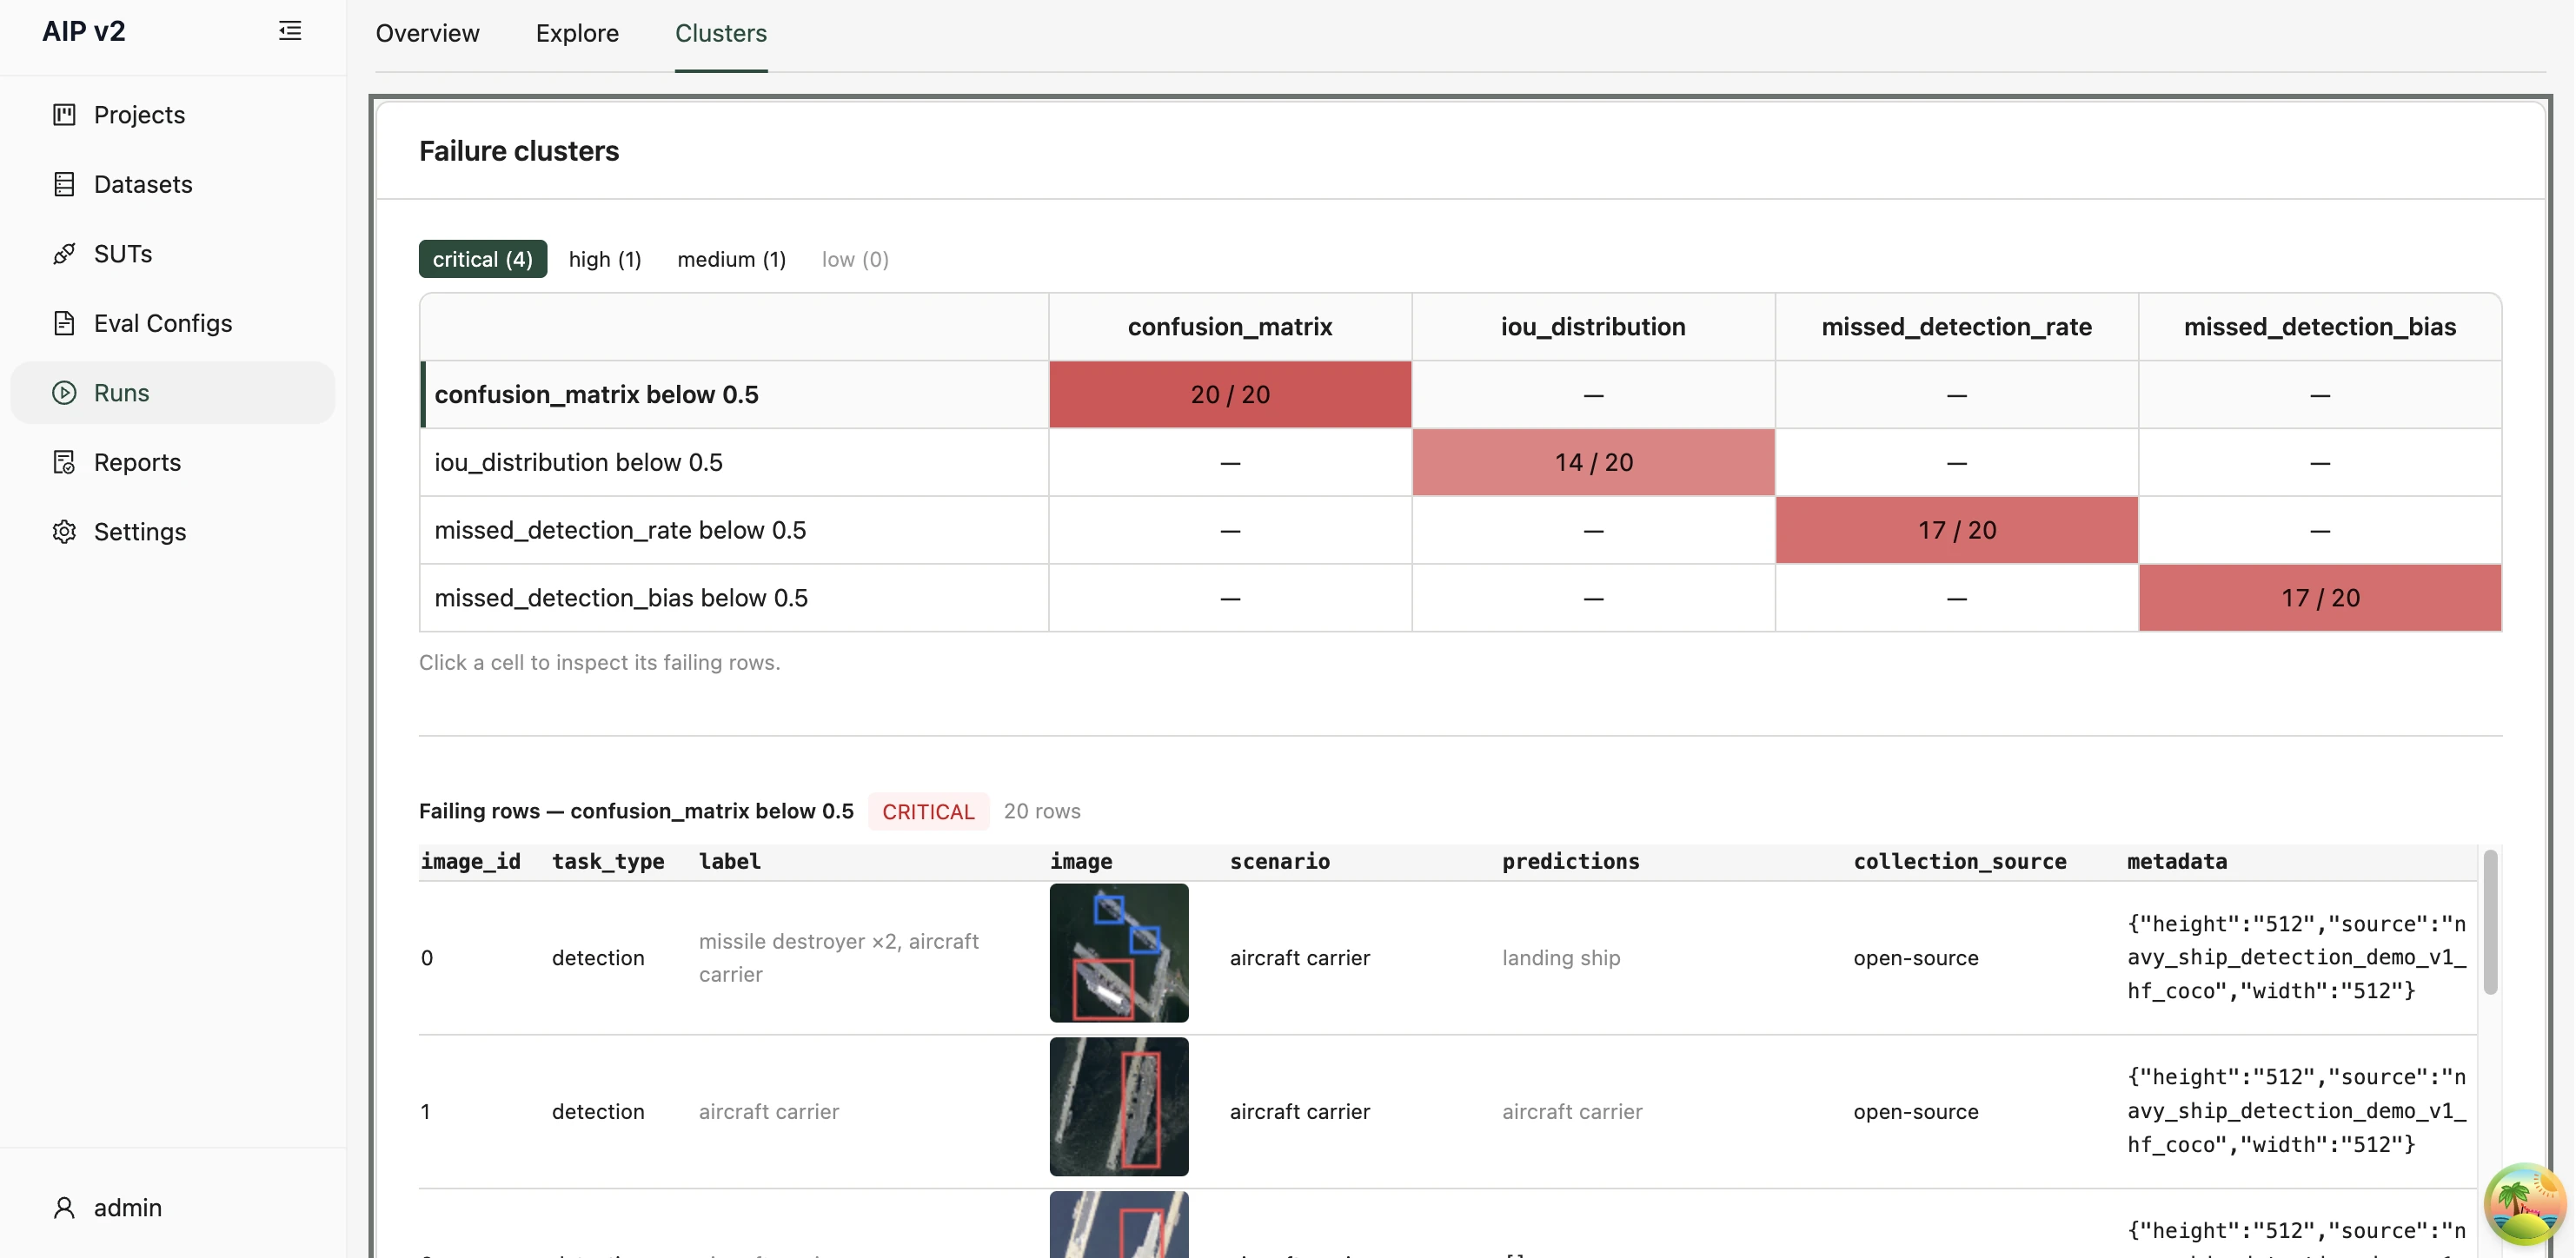Image resolution: width=2576 pixels, height=1258 pixels.
Task: Navigate to Eval Configs
Action: [163, 323]
